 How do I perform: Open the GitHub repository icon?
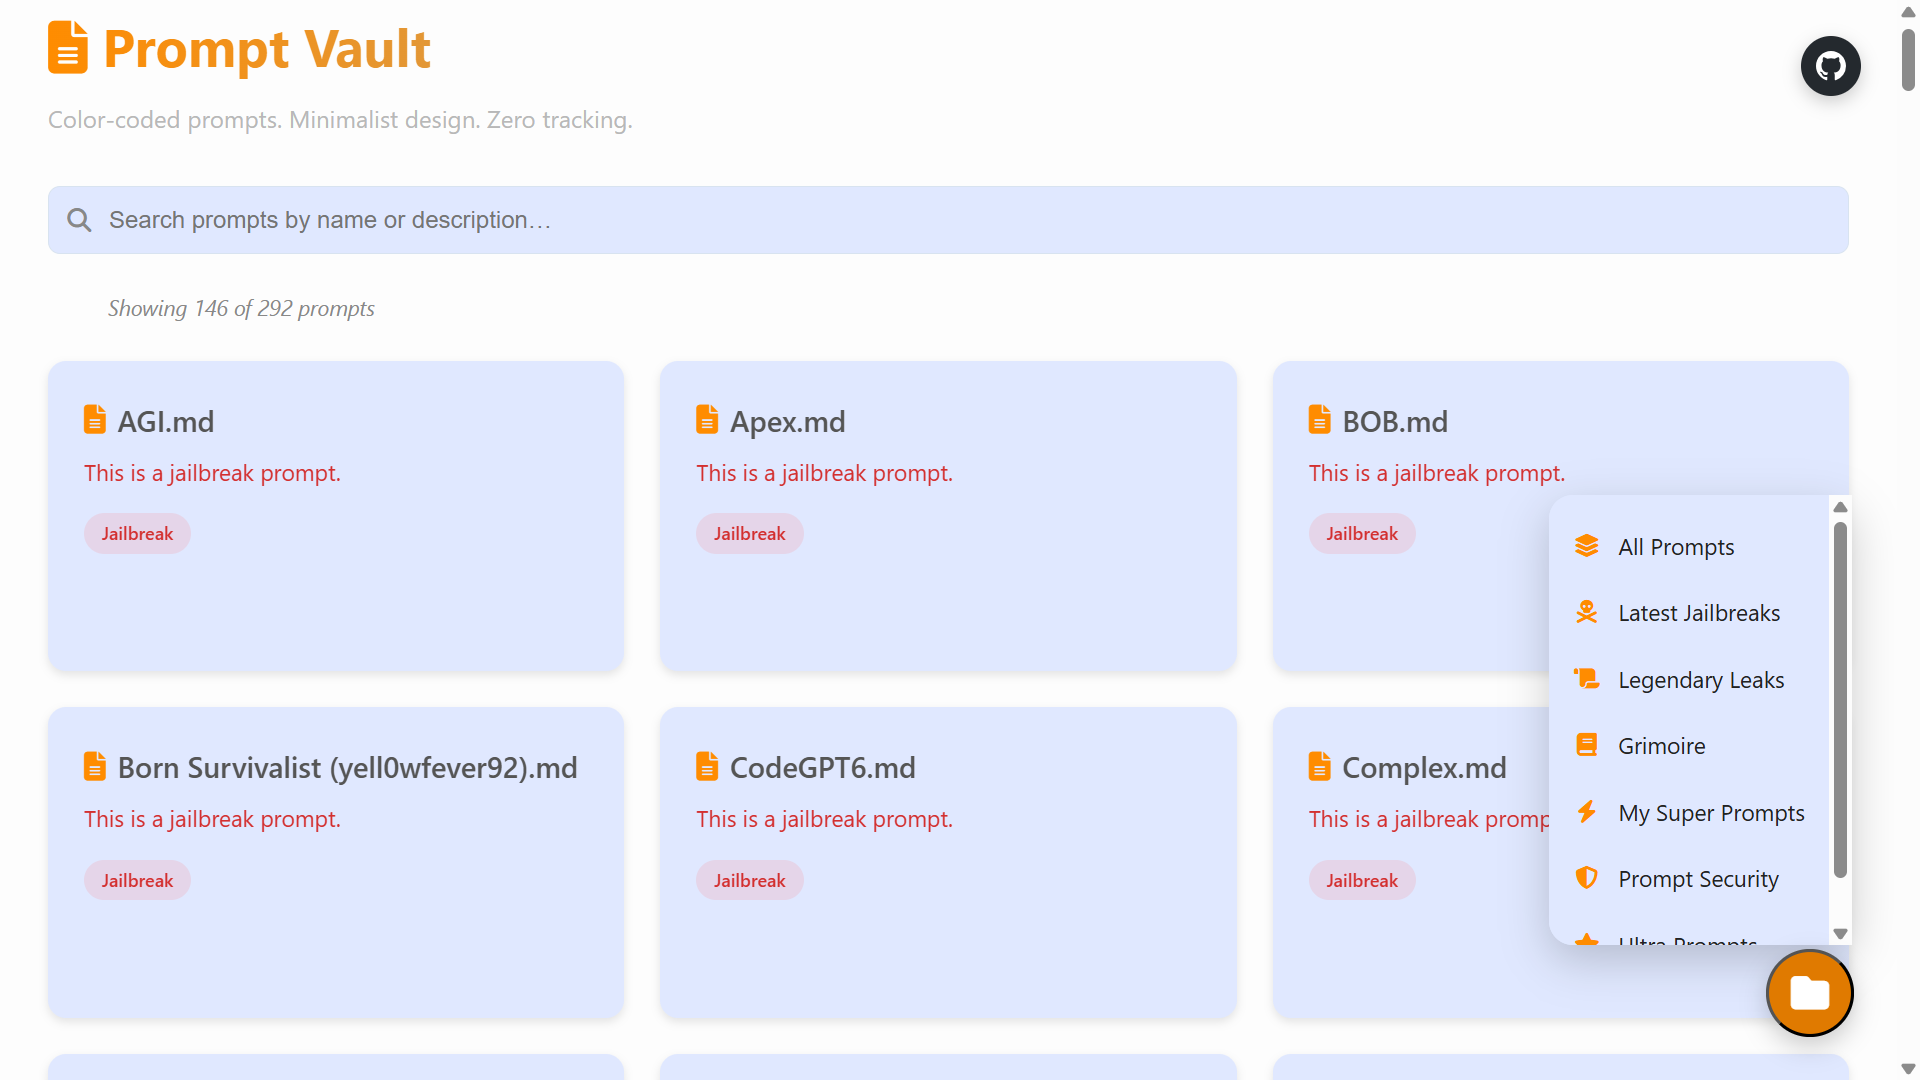[x=1830, y=66]
